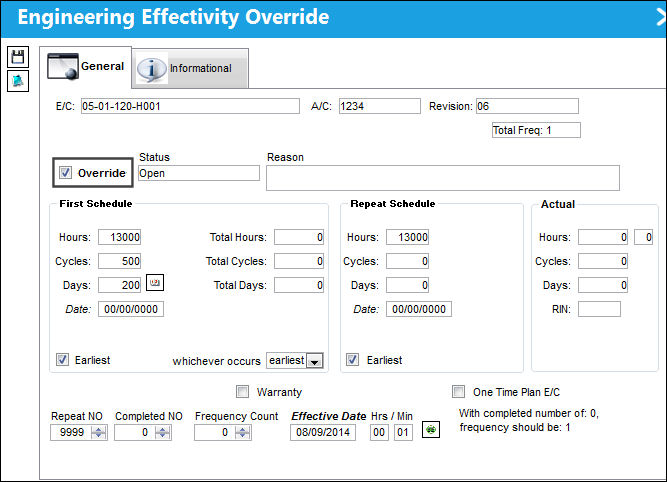The width and height of the screenshot is (667, 482).
Task: Uncheck Earliest in First Schedule
Action: [x=62, y=359]
